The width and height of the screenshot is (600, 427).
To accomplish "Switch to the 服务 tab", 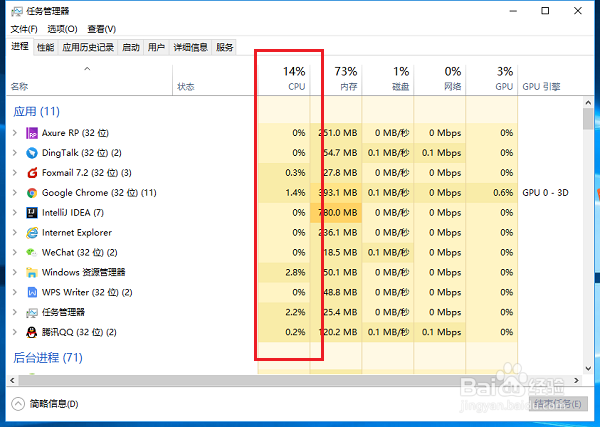I will tap(224, 47).
